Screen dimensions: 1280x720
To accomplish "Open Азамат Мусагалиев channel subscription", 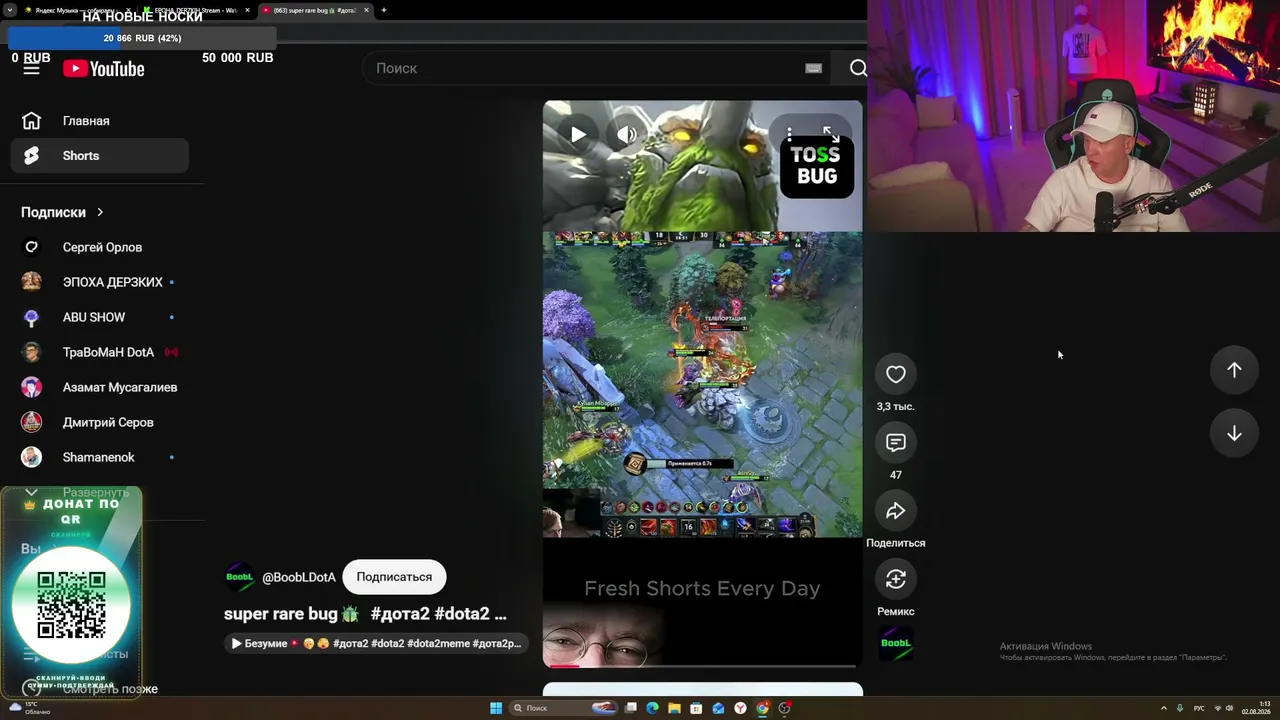I will click(x=99, y=387).
